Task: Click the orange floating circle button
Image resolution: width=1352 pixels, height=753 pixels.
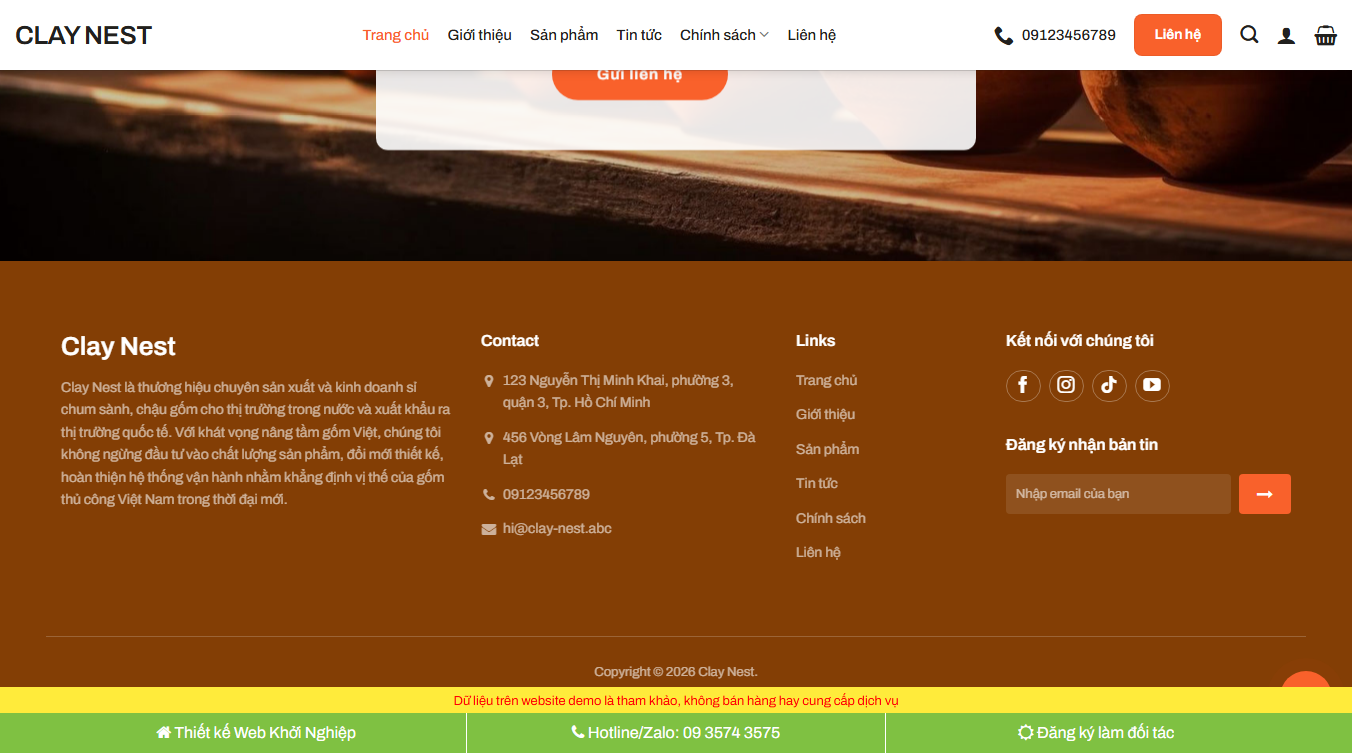Action: pos(1306,681)
